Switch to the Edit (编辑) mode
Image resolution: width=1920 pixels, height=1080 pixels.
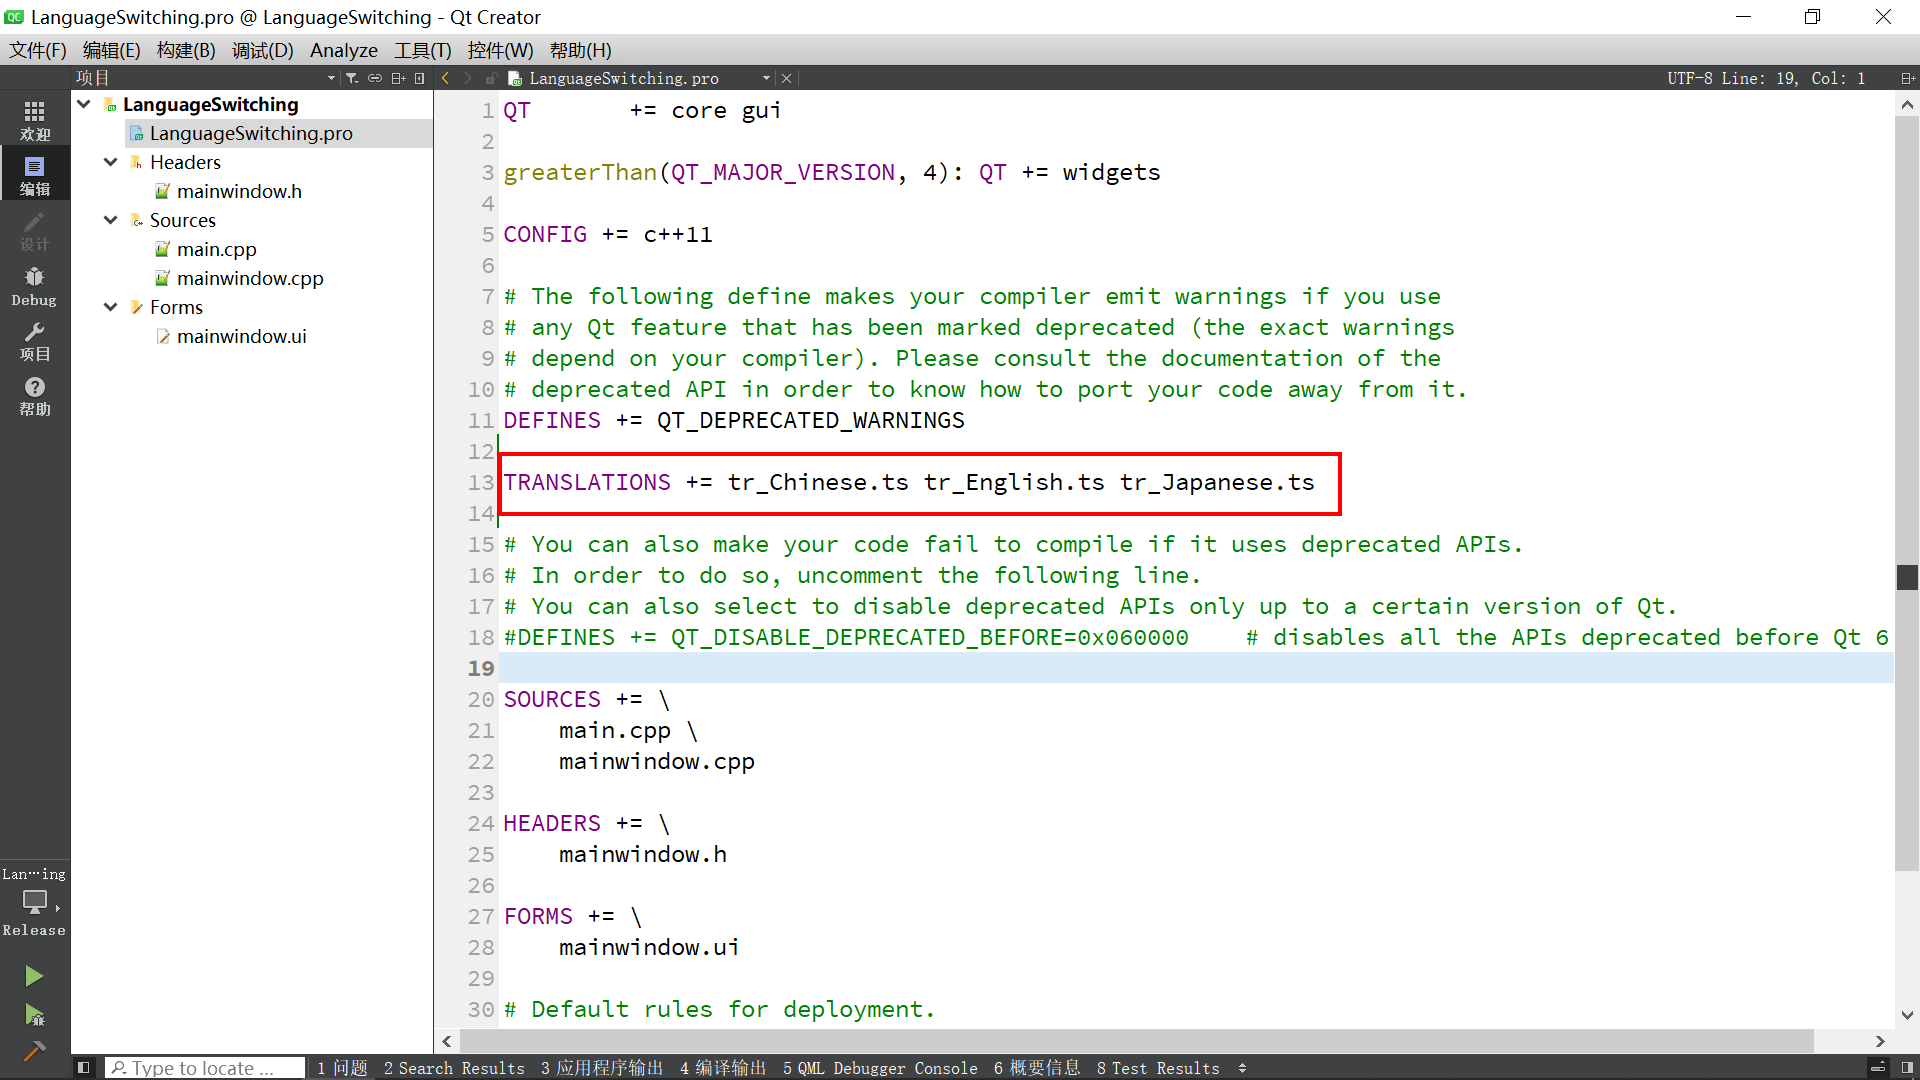point(35,174)
